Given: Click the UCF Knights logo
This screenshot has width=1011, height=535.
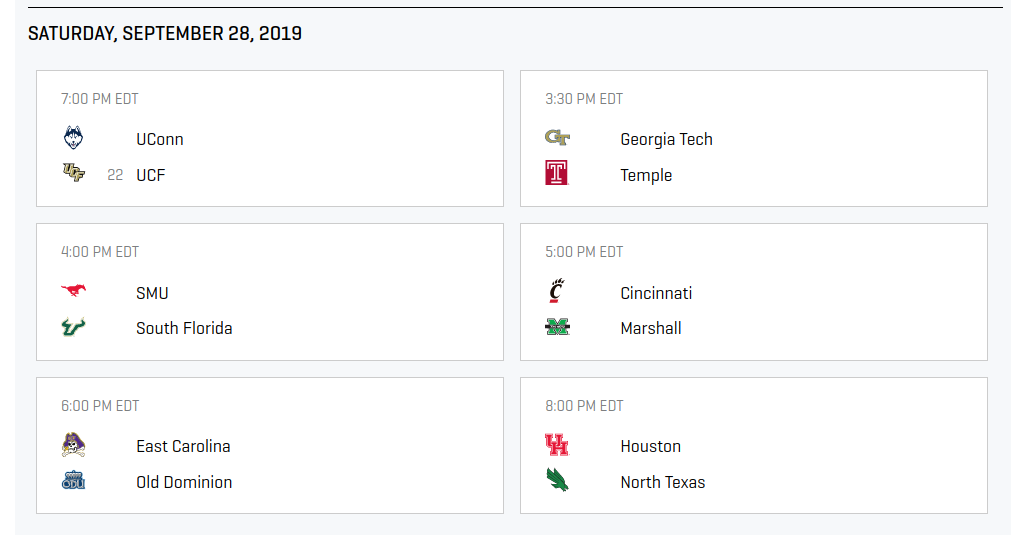Looking at the screenshot, I should (74, 173).
